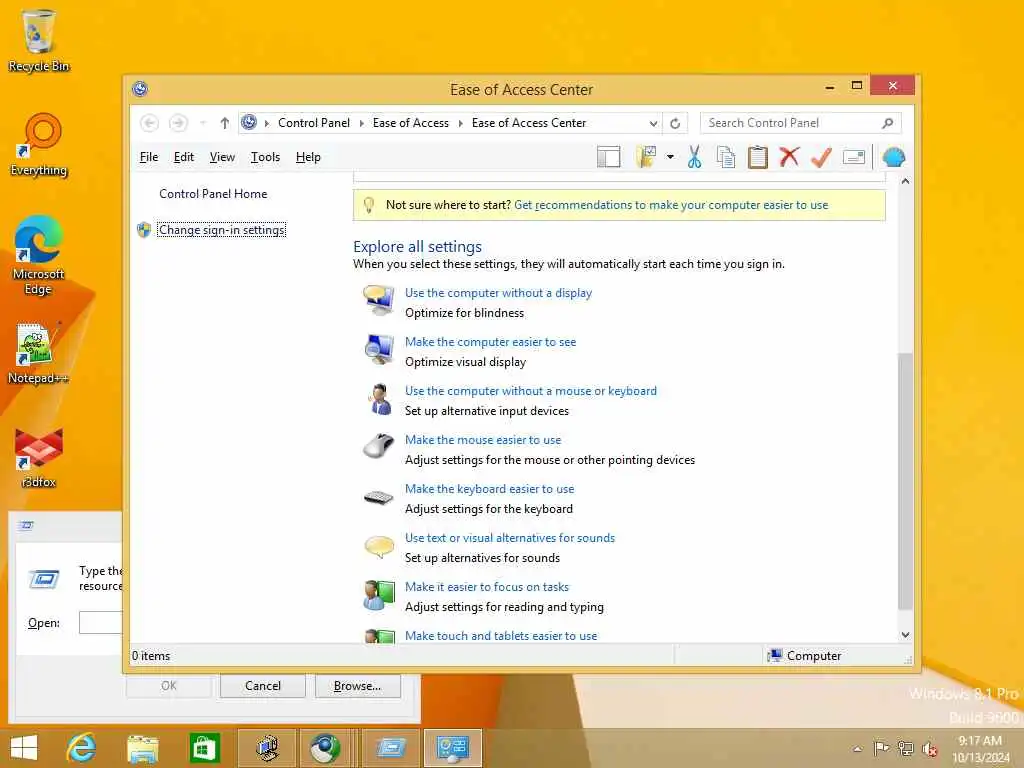Open the Help menu

tap(308, 157)
